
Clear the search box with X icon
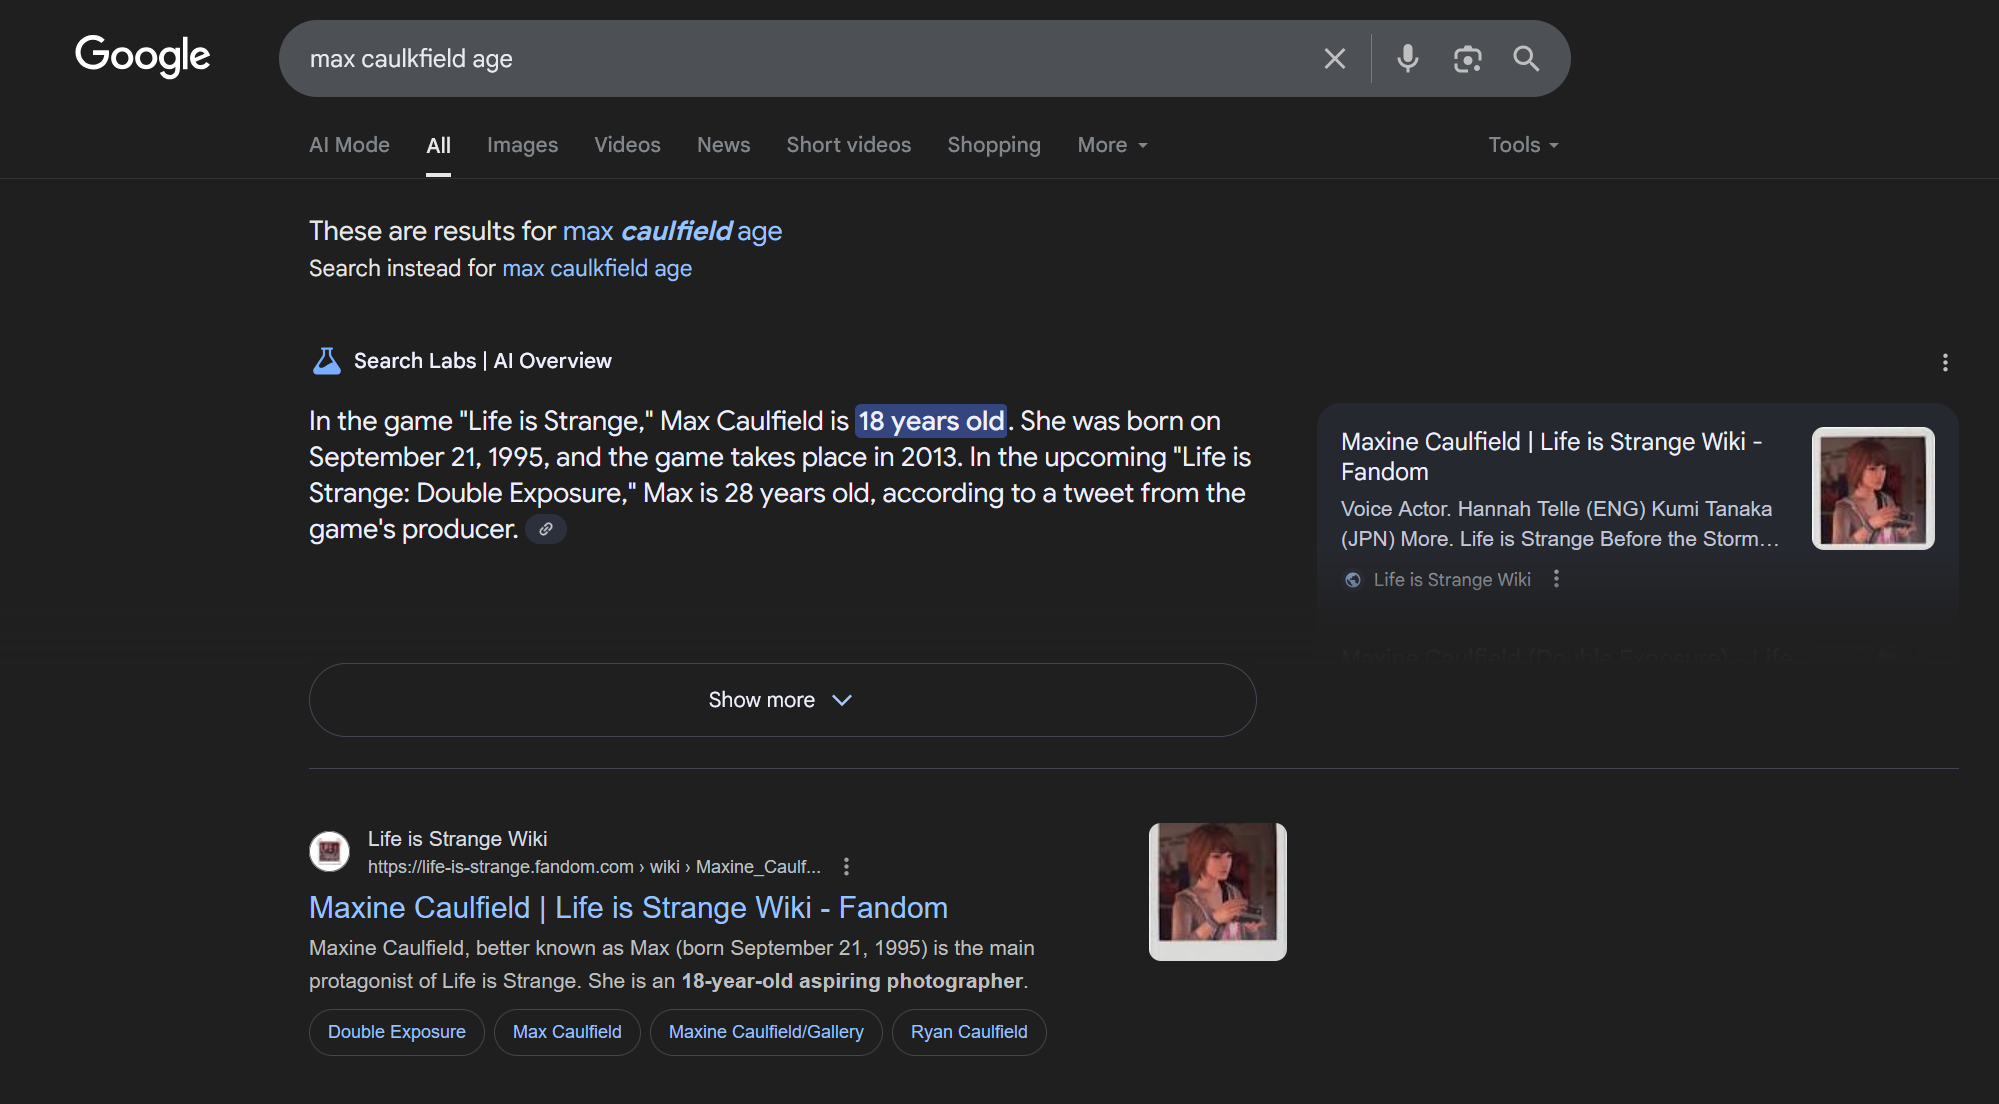tap(1335, 59)
